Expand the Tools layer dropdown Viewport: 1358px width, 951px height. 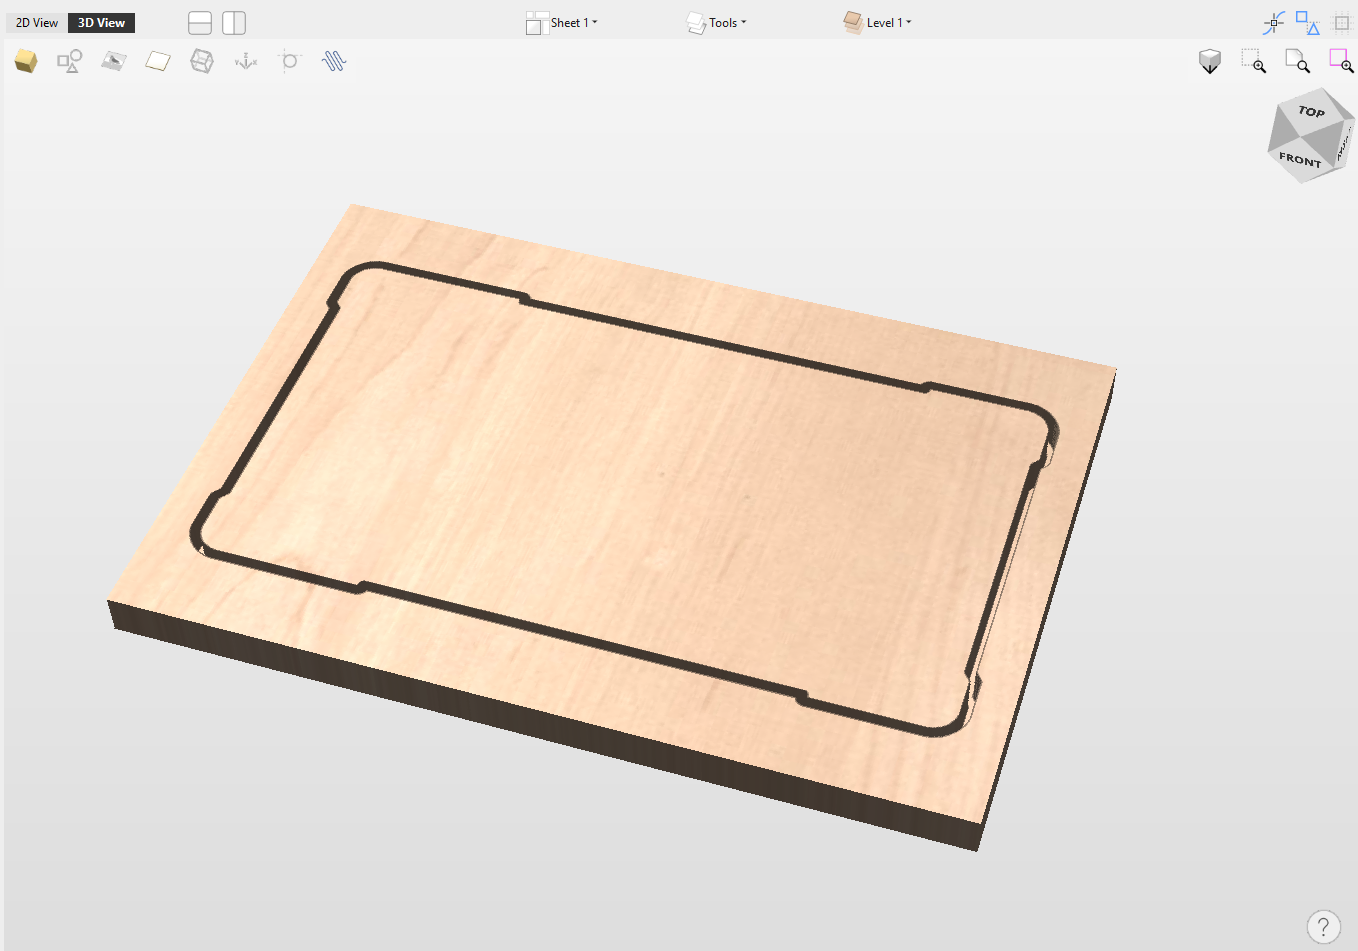click(717, 22)
